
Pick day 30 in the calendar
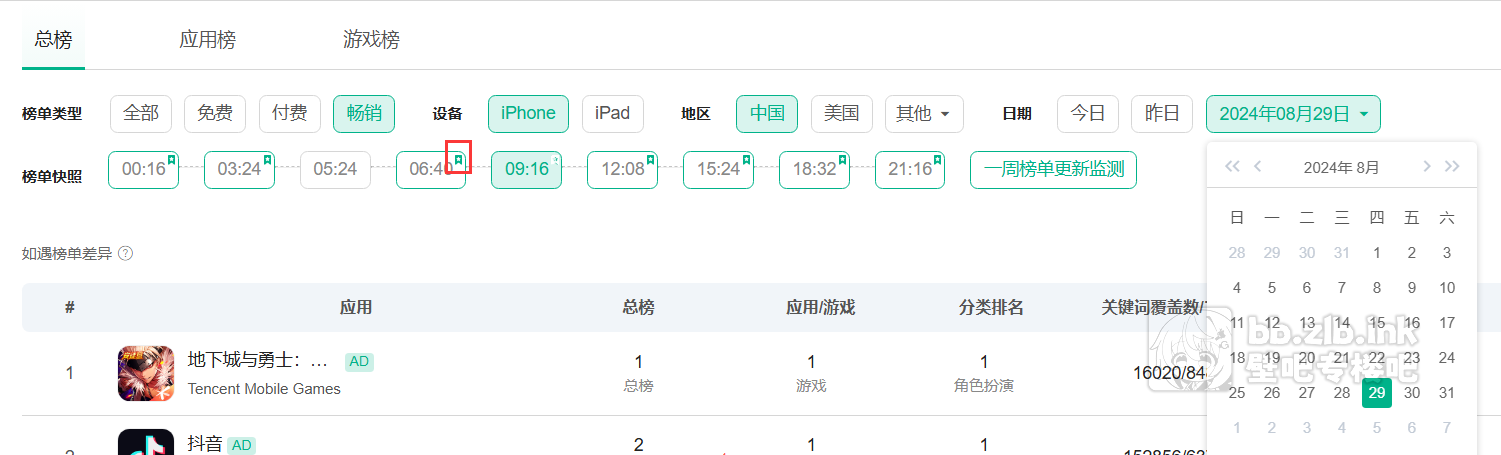pos(1412,393)
